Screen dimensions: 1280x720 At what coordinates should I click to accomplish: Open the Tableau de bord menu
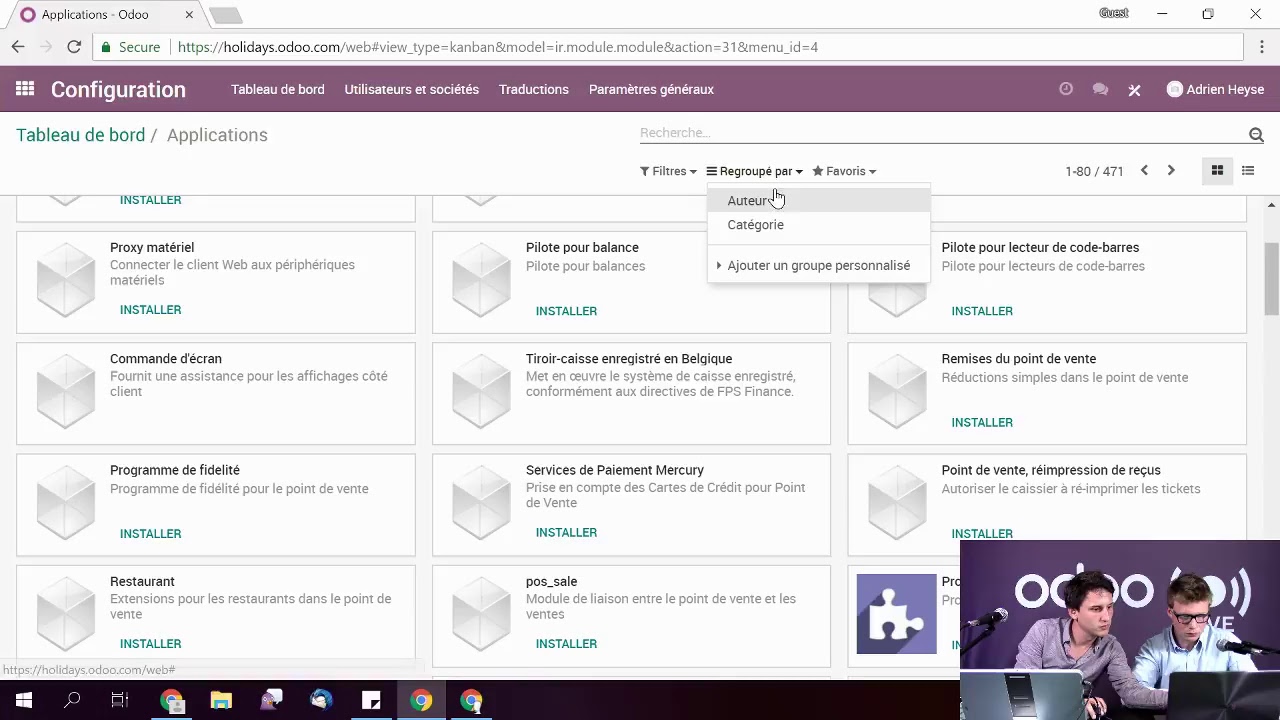tap(278, 89)
